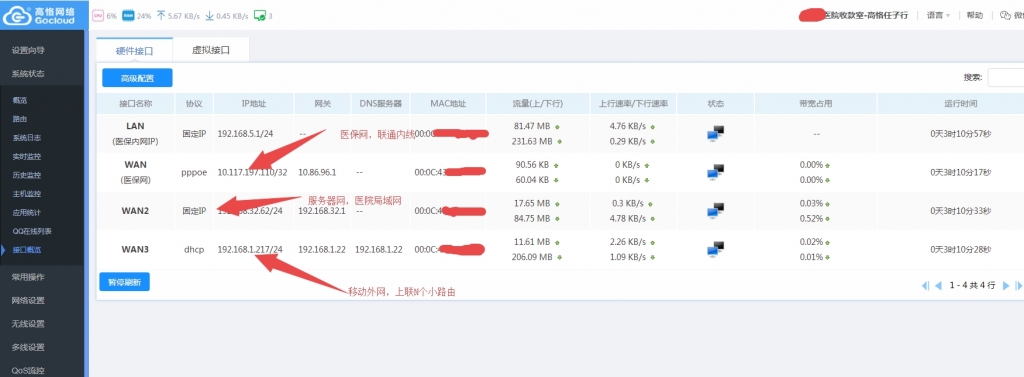Click the LAN interface name cell

135,133
